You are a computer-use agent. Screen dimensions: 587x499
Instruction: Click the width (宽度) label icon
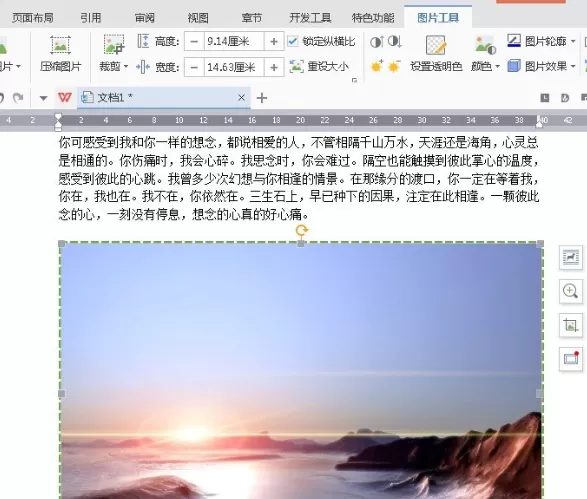pos(143,67)
